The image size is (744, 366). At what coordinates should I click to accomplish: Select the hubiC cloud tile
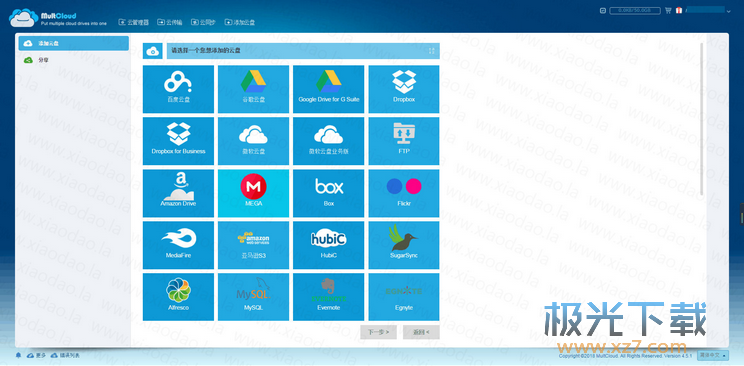[x=328, y=245]
